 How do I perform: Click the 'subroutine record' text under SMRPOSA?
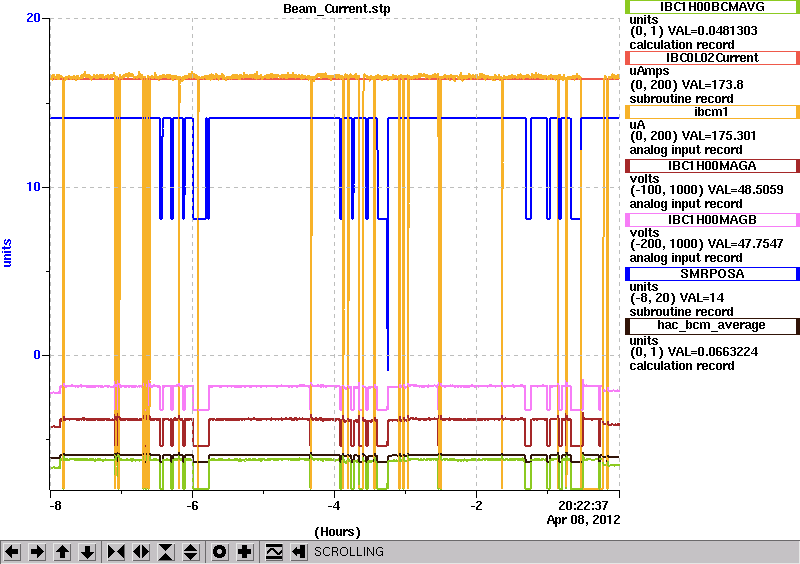682,312
